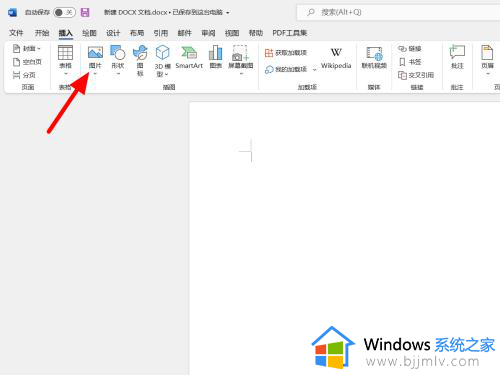
Task: Switch to the 审阅 (Review) tab
Action: [208, 33]
